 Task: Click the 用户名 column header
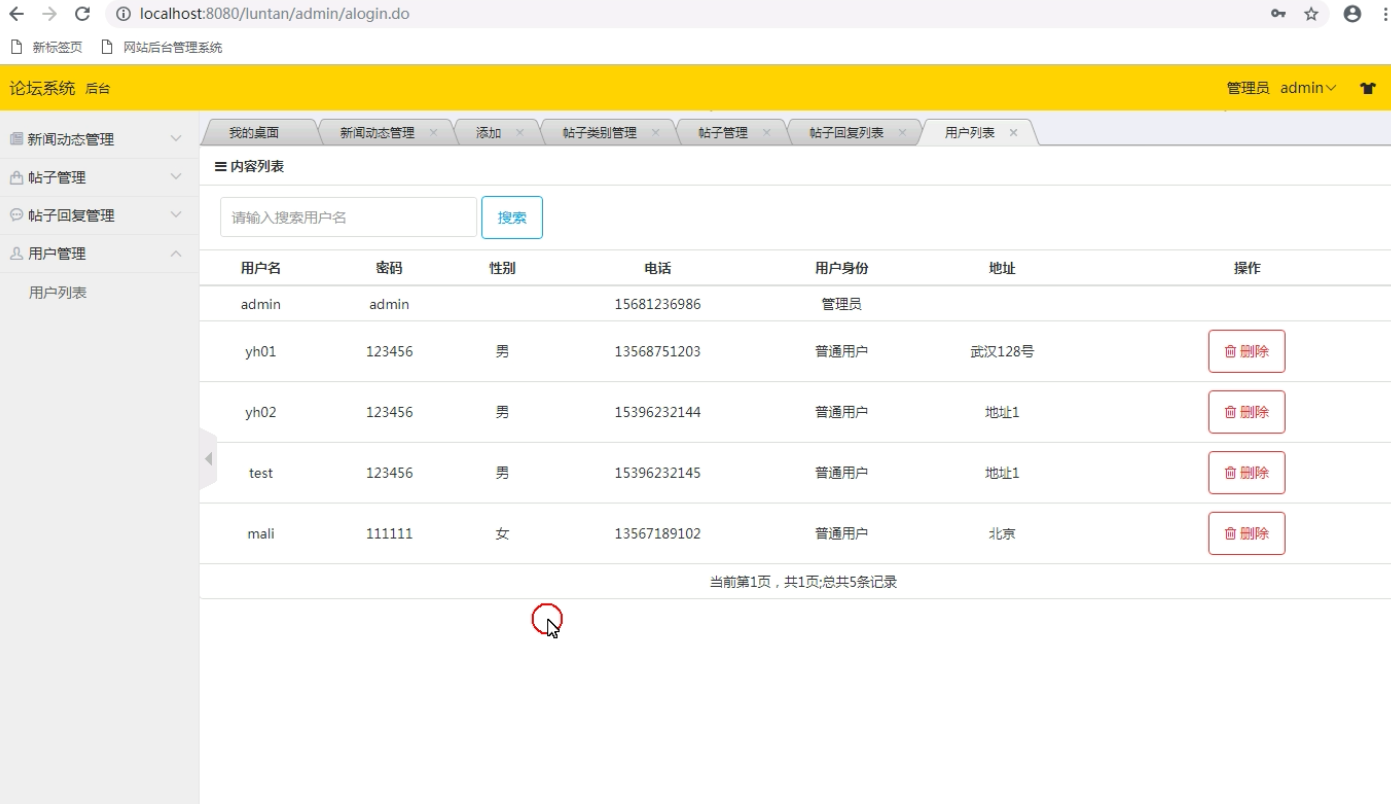coord(261,268)
